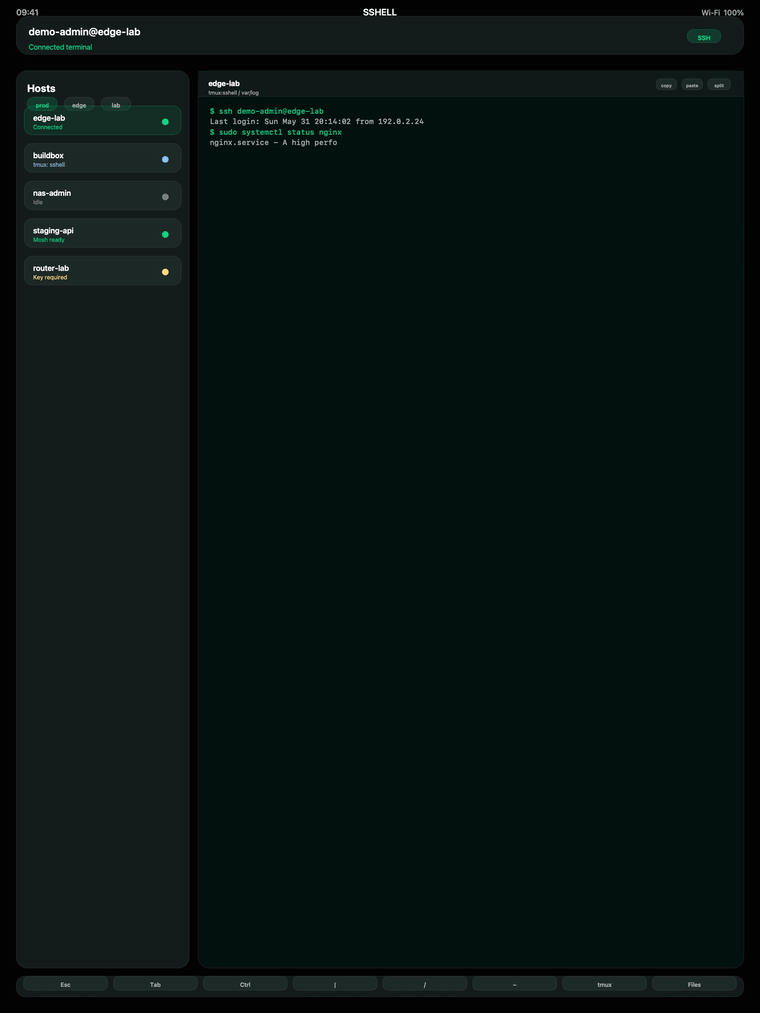
Task: Click the SSHELL app title
Action: (x=380, y=12)
